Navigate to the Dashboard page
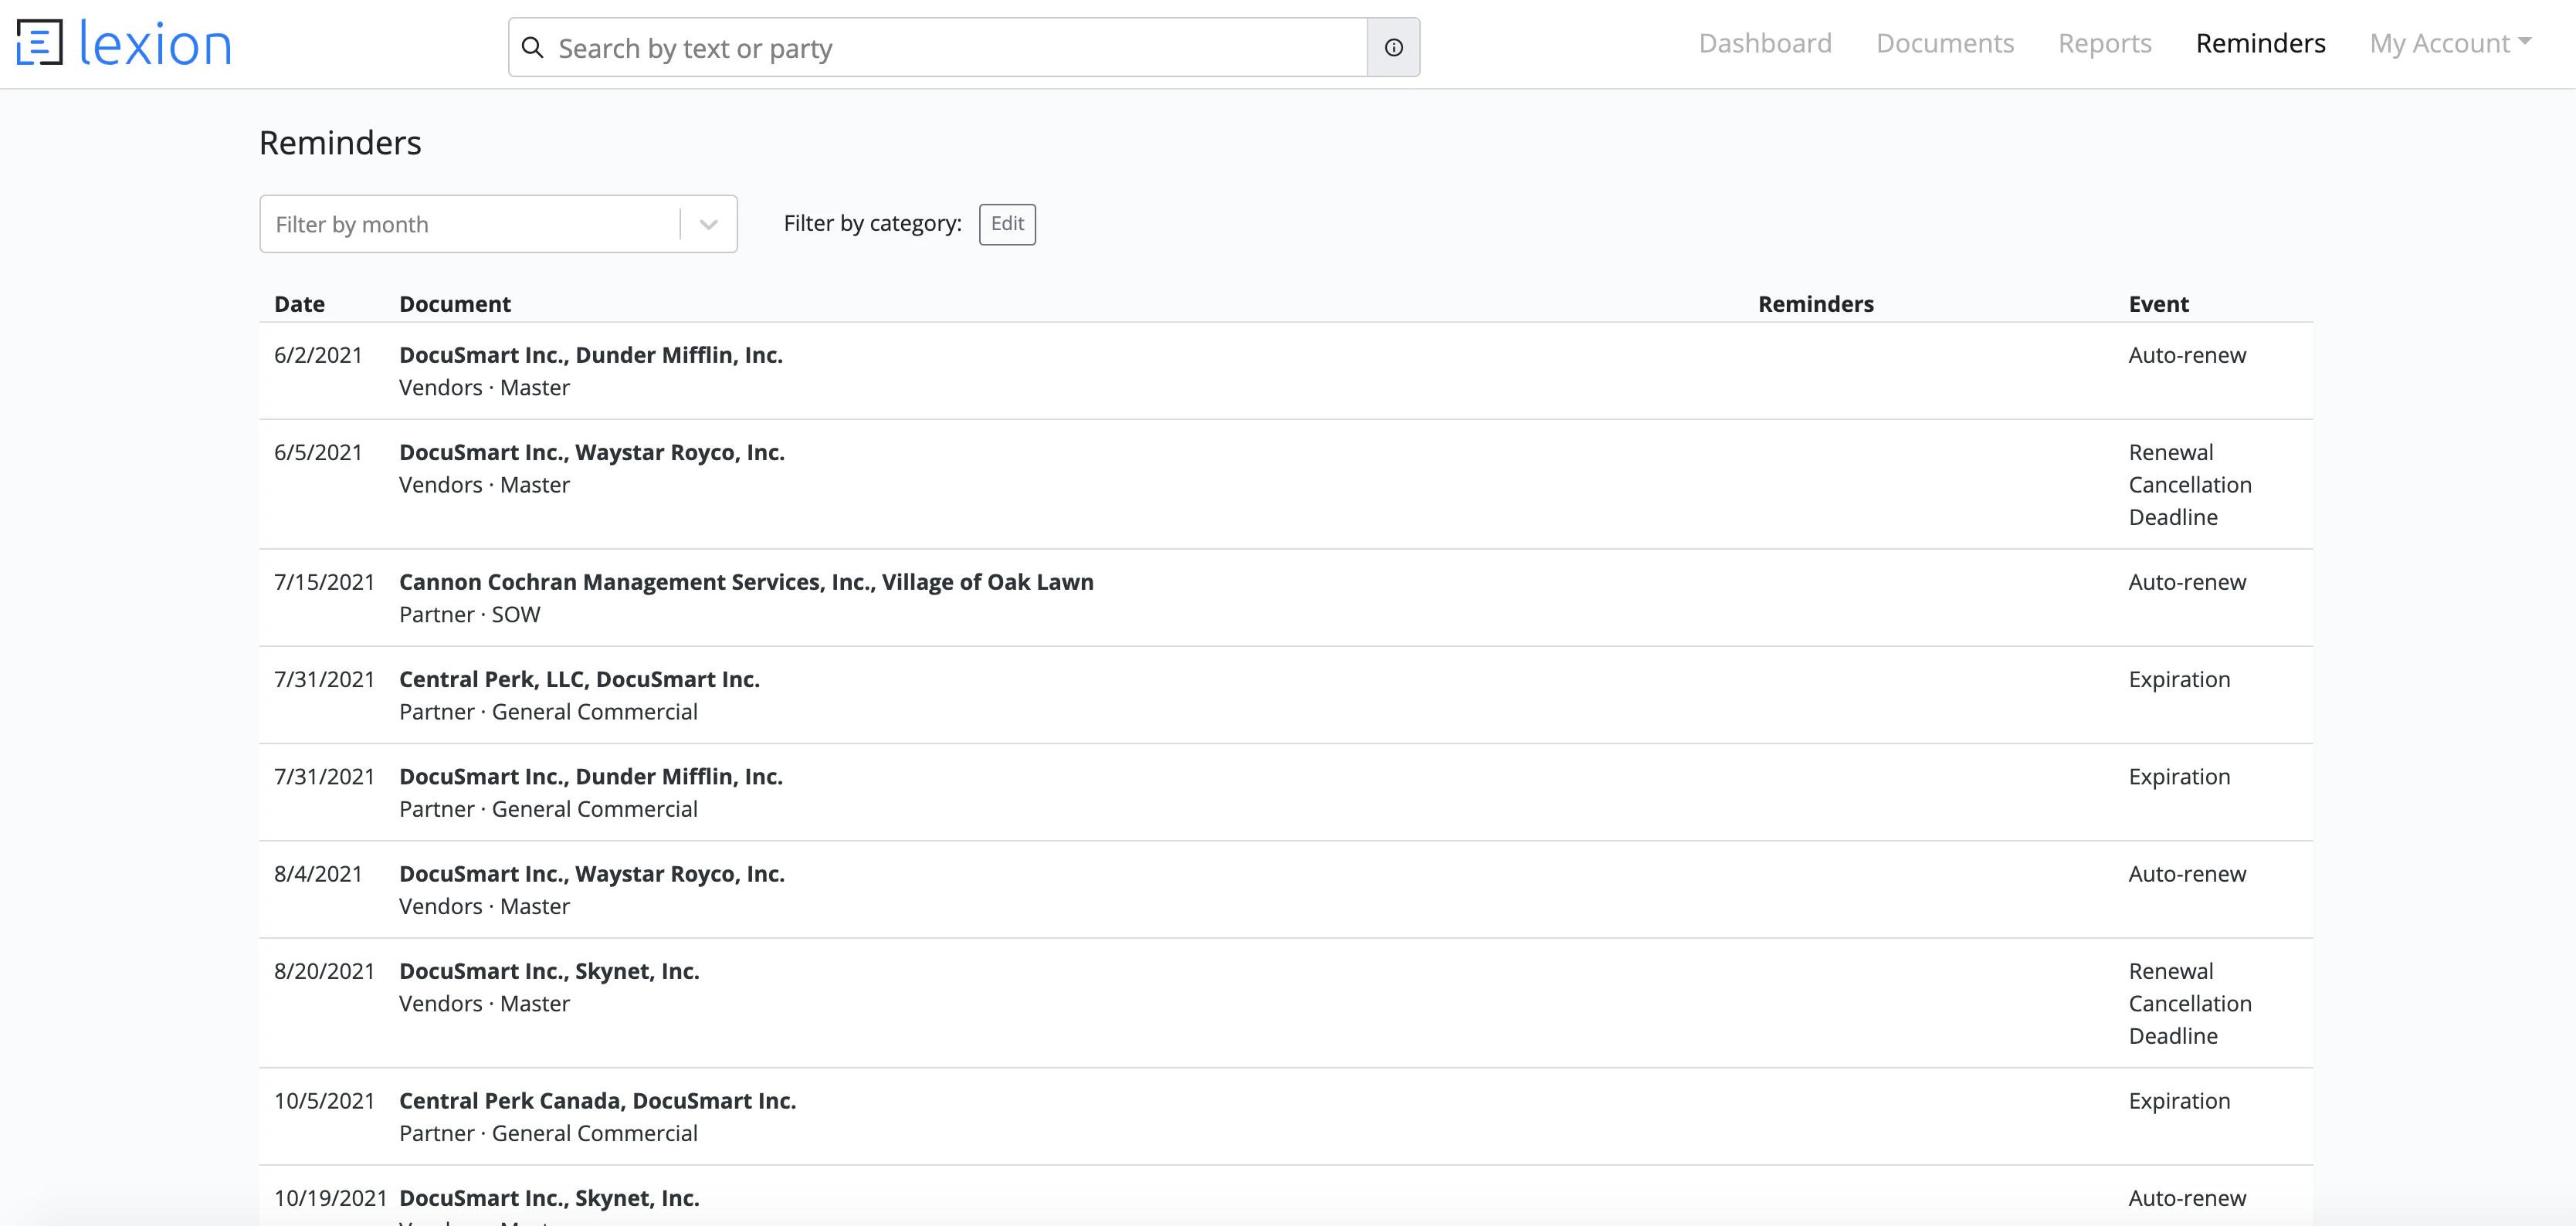 point(1765,43)
